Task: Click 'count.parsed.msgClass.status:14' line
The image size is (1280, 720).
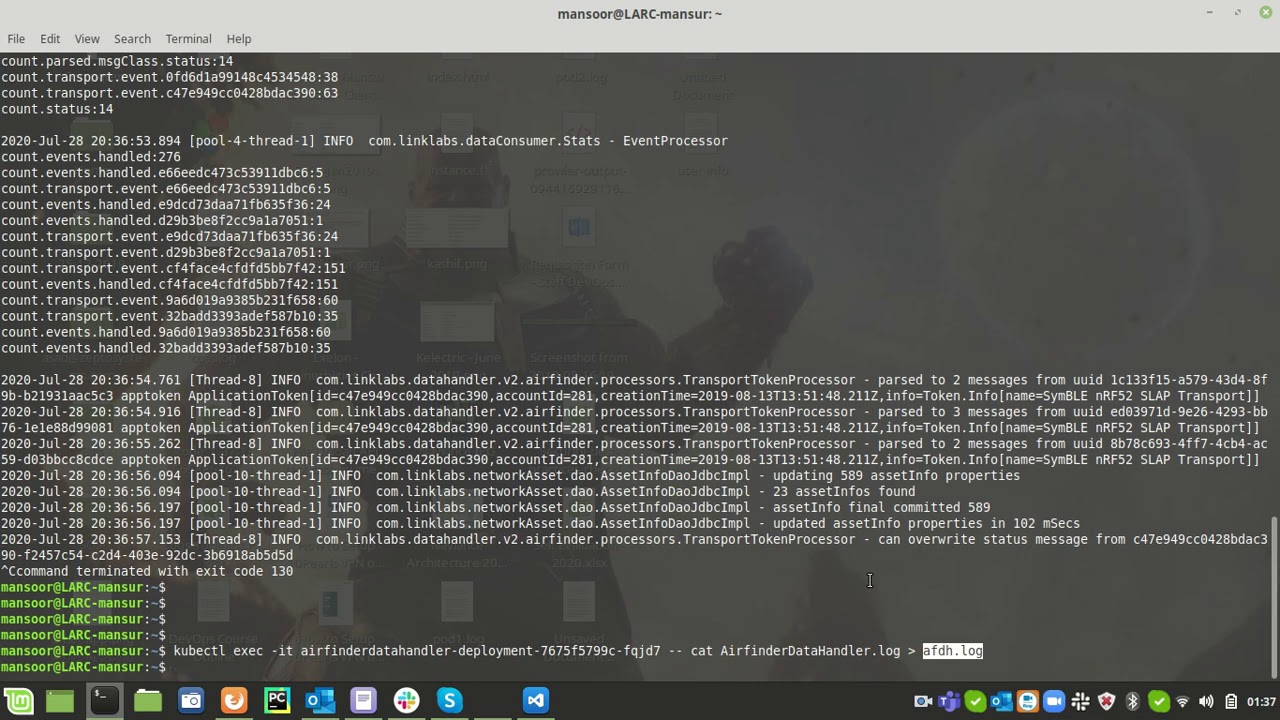Action: click(117, 61)
